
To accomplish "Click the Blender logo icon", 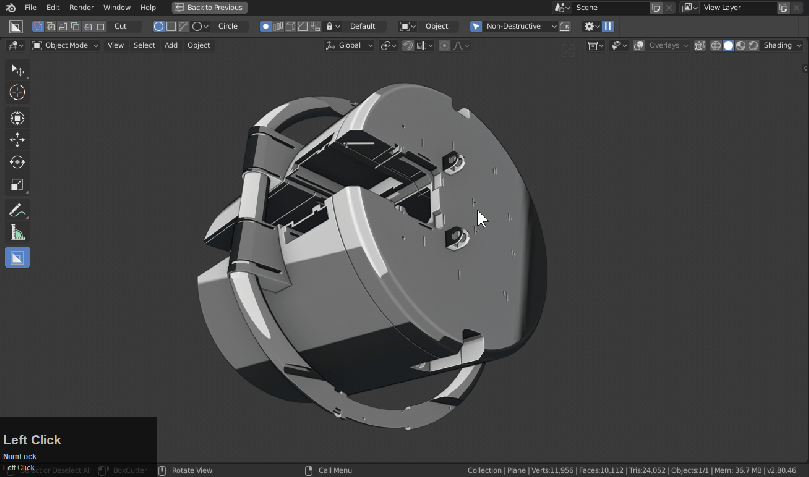I will click(x=11, y=7).
